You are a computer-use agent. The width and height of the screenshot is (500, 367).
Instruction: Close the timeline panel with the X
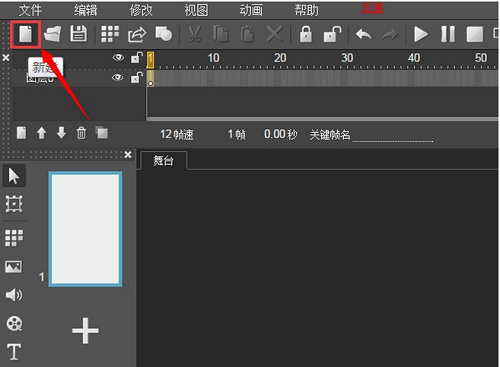pyautogui.click(x=6, y=58)
